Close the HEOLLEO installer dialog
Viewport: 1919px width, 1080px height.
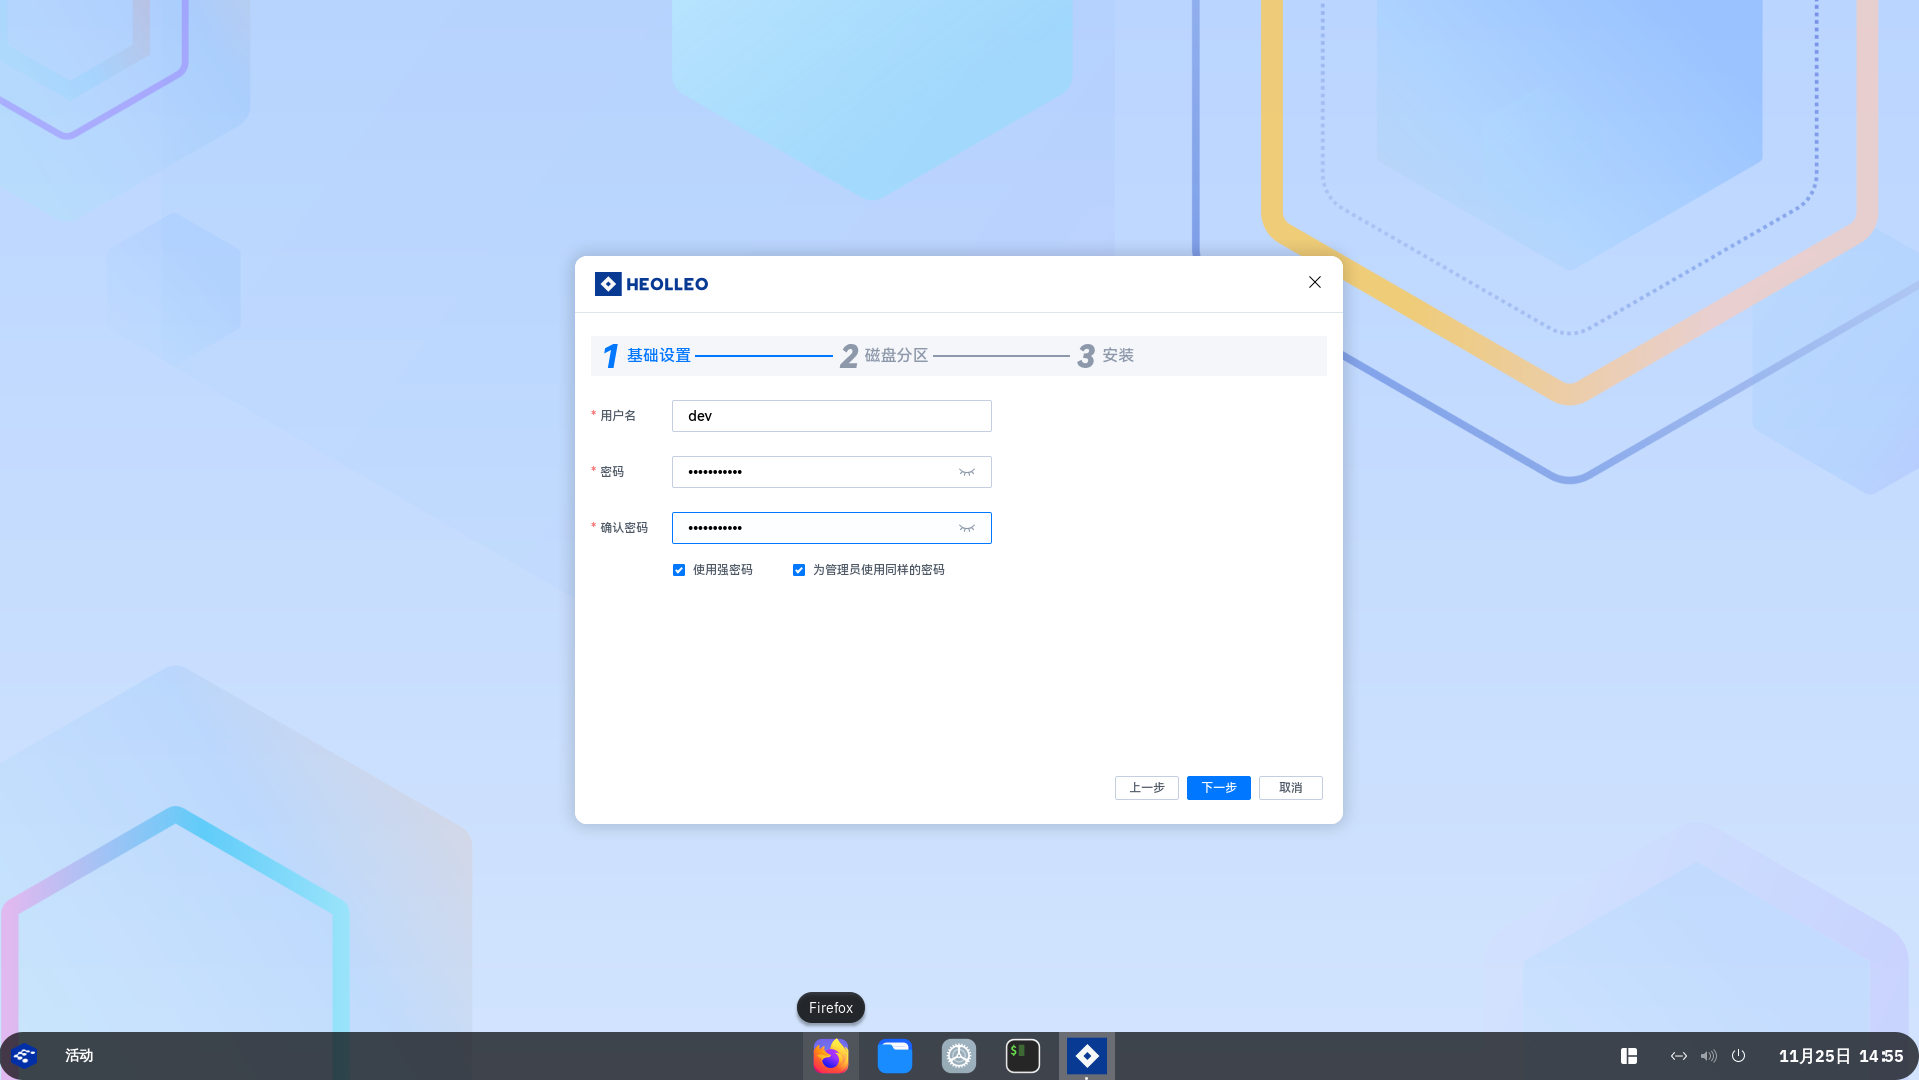pos(1315,283)
